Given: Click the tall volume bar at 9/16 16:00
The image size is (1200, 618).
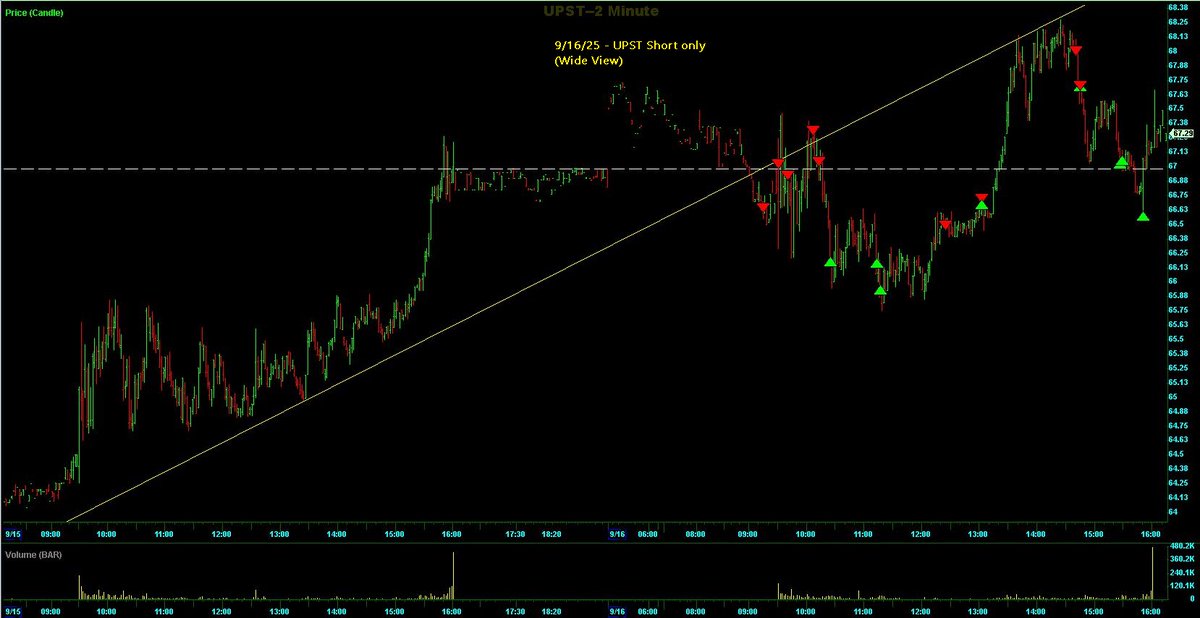Looking at the screenshot, I should pos(1154,573).
